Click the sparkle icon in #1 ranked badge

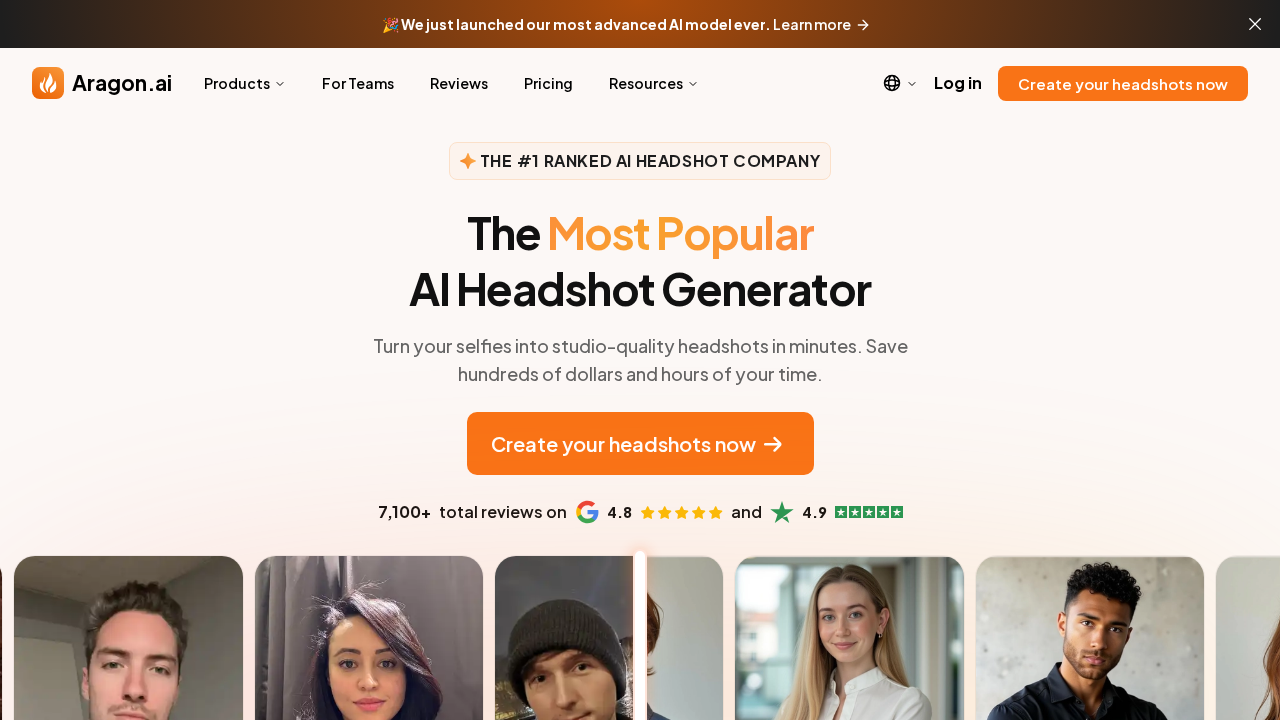(x=467, y=161)
